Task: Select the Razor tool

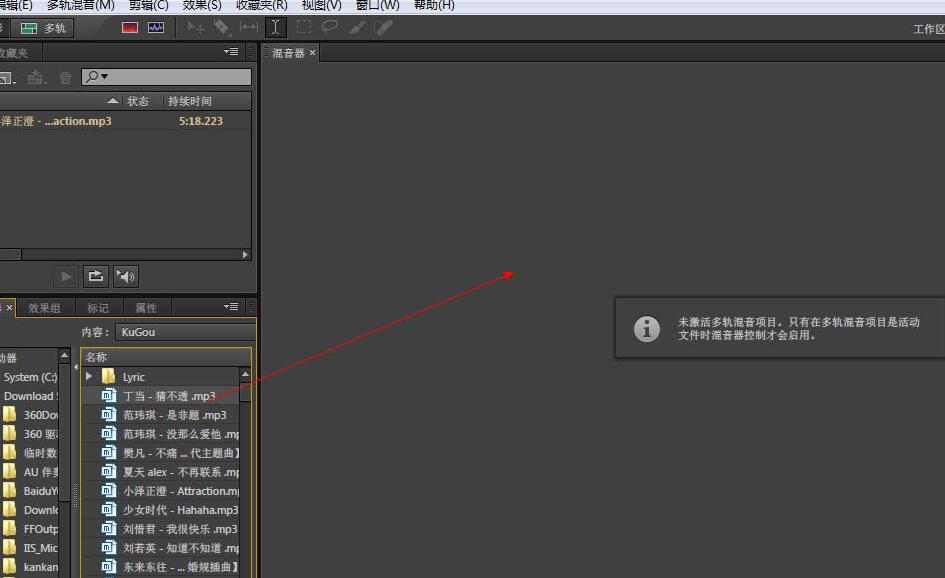Action: click(x=222, y=27)
